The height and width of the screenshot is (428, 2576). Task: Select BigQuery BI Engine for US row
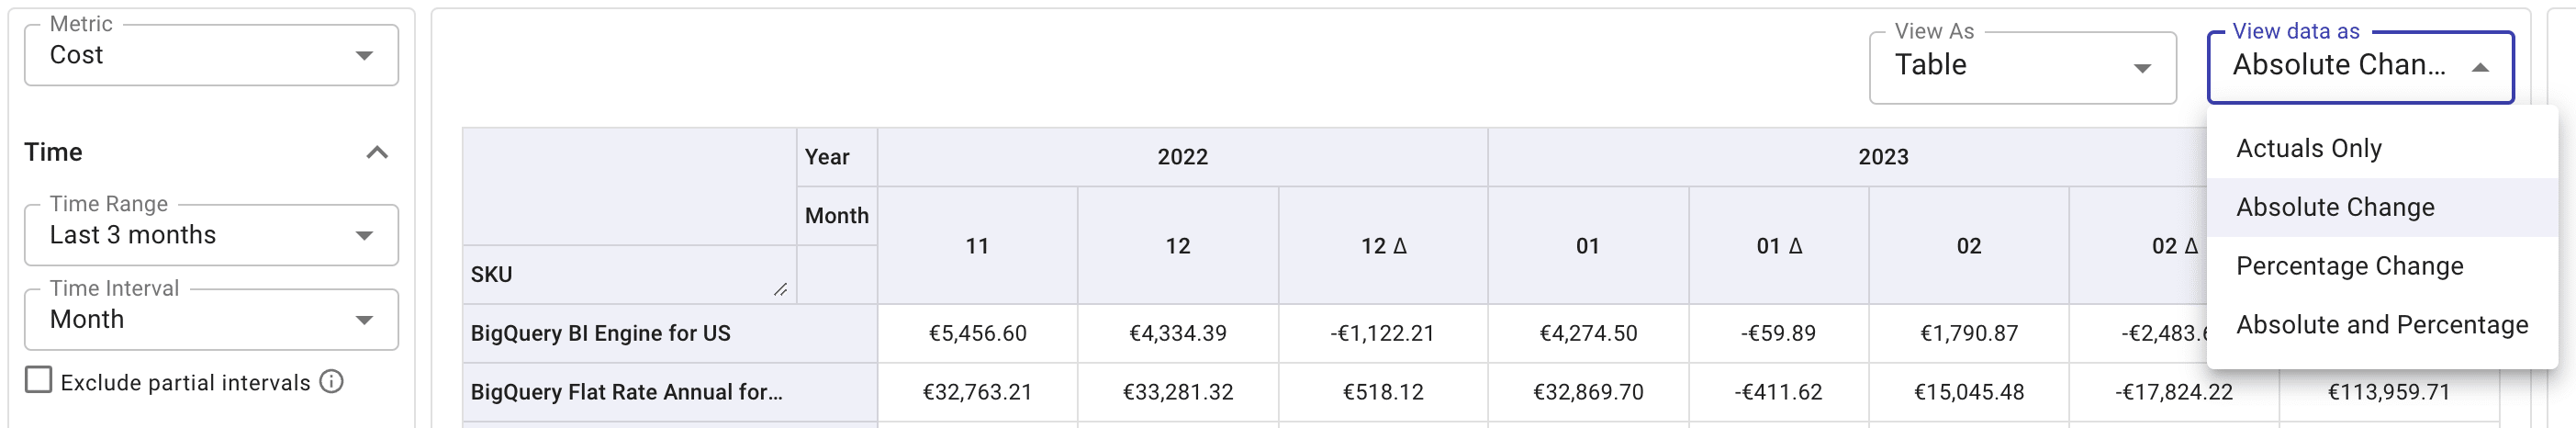coord(600,334)
